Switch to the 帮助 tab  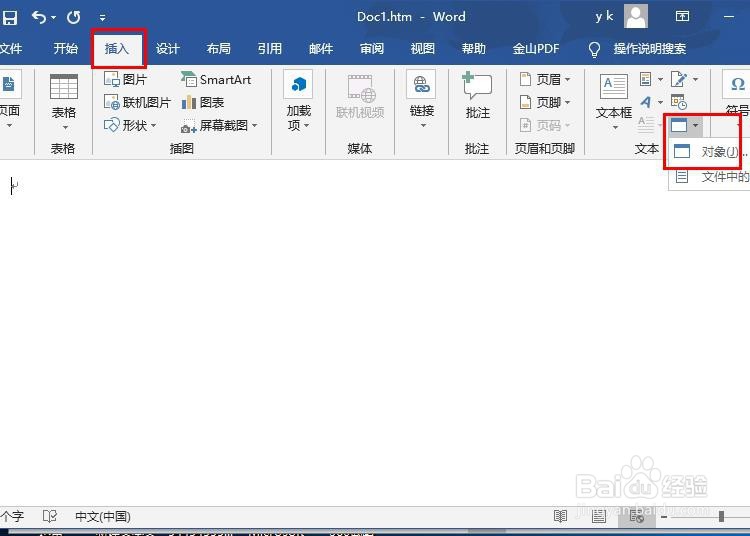(474, 48)
